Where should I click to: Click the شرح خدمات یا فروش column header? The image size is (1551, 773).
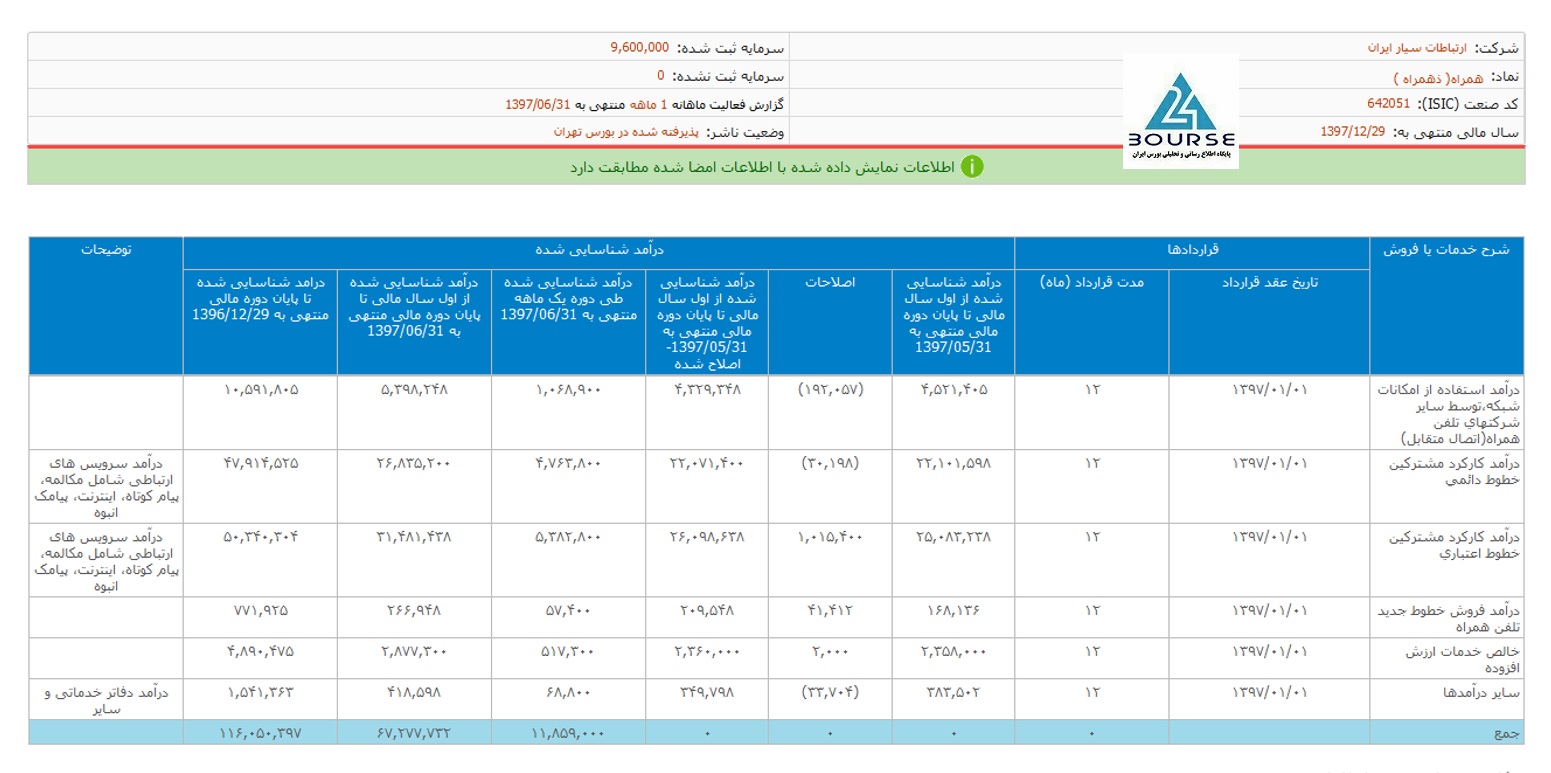click(1446, 251)
